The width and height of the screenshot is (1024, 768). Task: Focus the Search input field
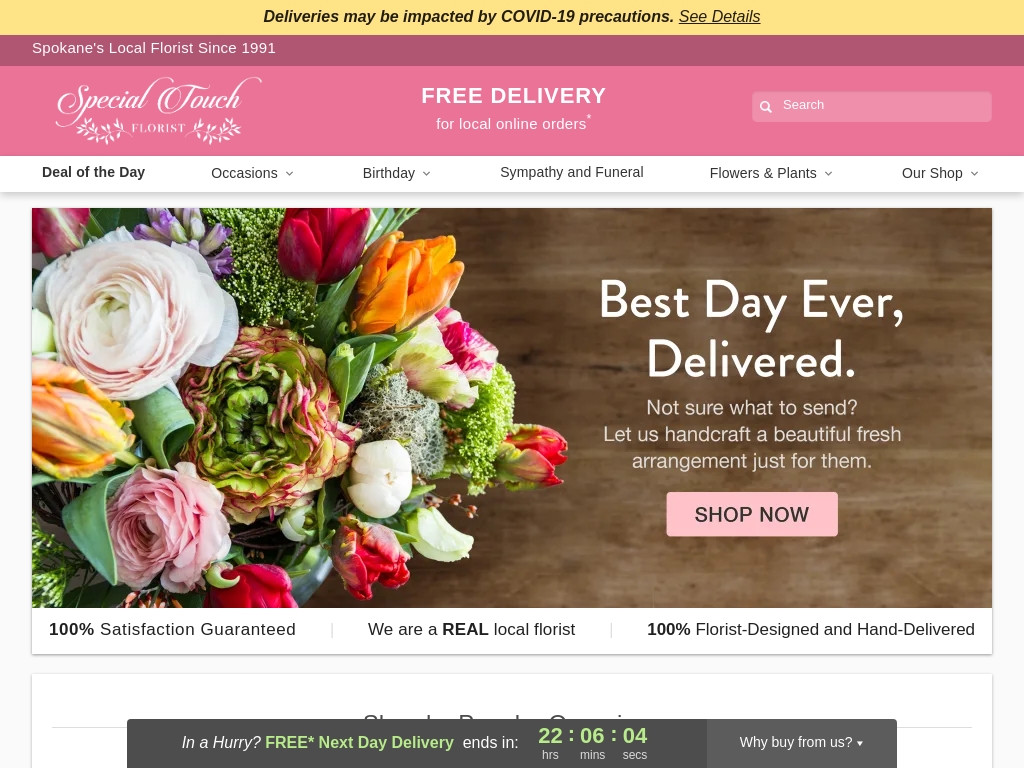tap(872, 106)
